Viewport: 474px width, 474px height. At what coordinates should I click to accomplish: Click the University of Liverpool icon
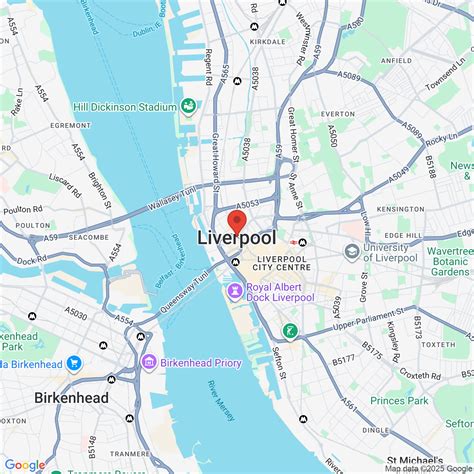coord(352,252)
